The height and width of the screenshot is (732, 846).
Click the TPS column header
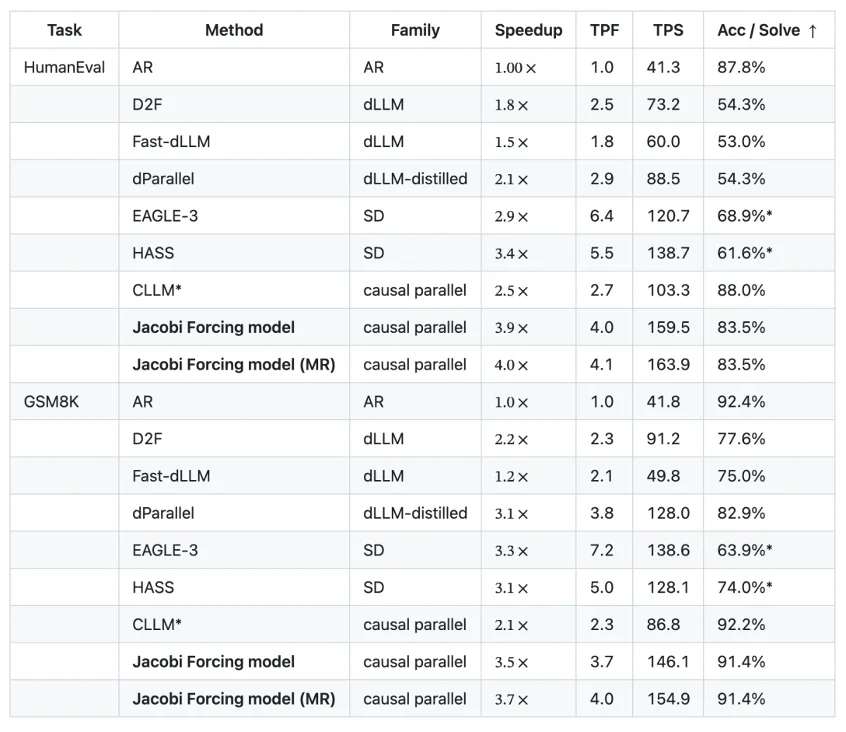click(668, 31)
